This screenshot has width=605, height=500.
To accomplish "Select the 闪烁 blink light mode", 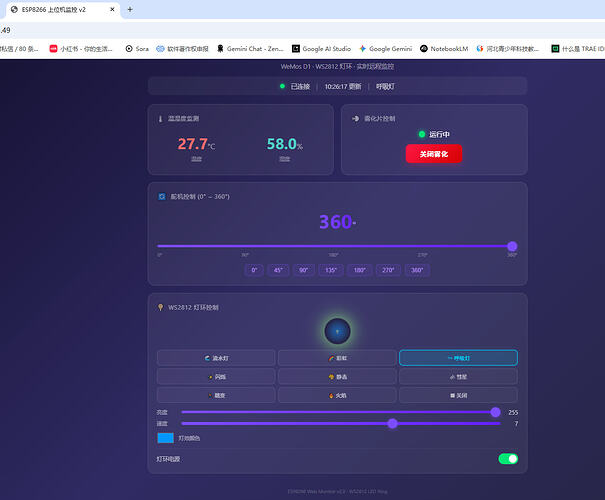I will (x=216, y=377).
